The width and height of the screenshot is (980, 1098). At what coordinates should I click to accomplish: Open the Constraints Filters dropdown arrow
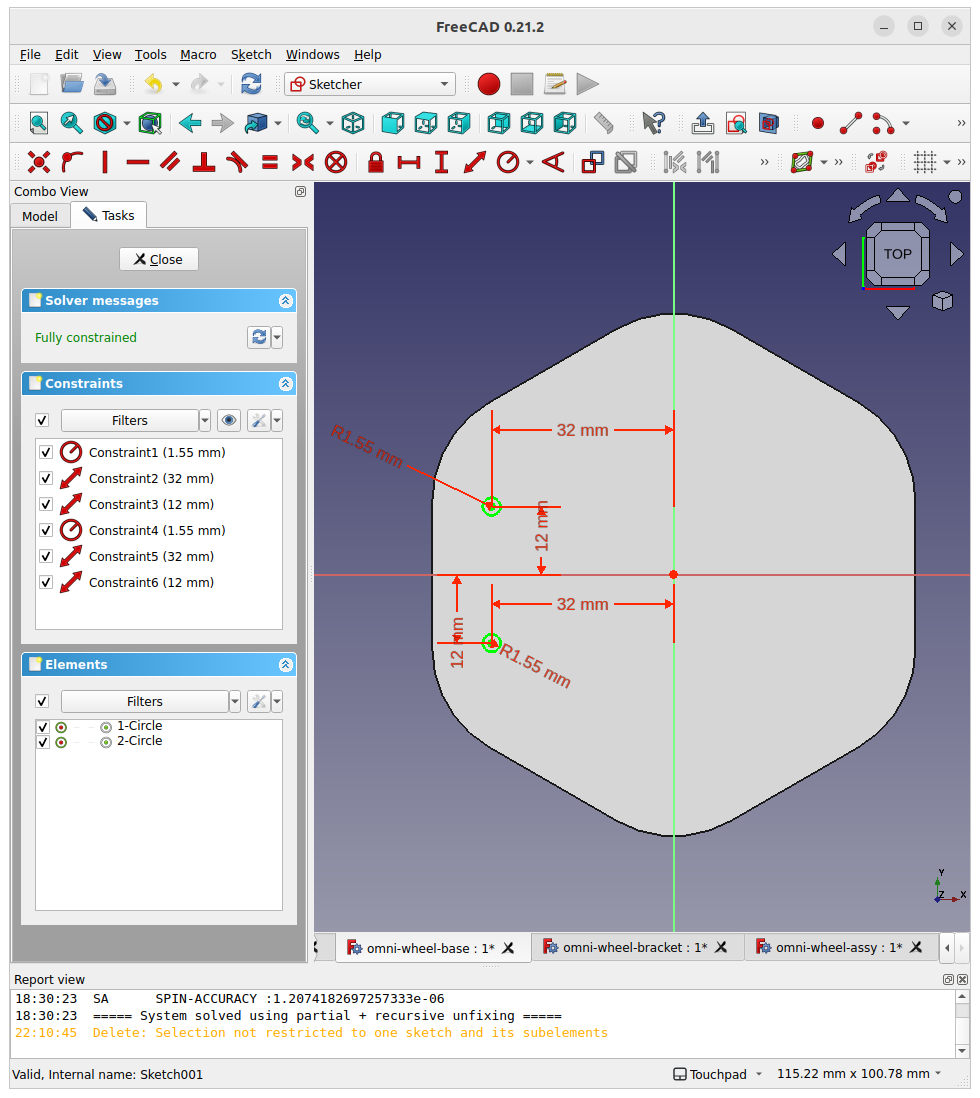pos(205,420)
